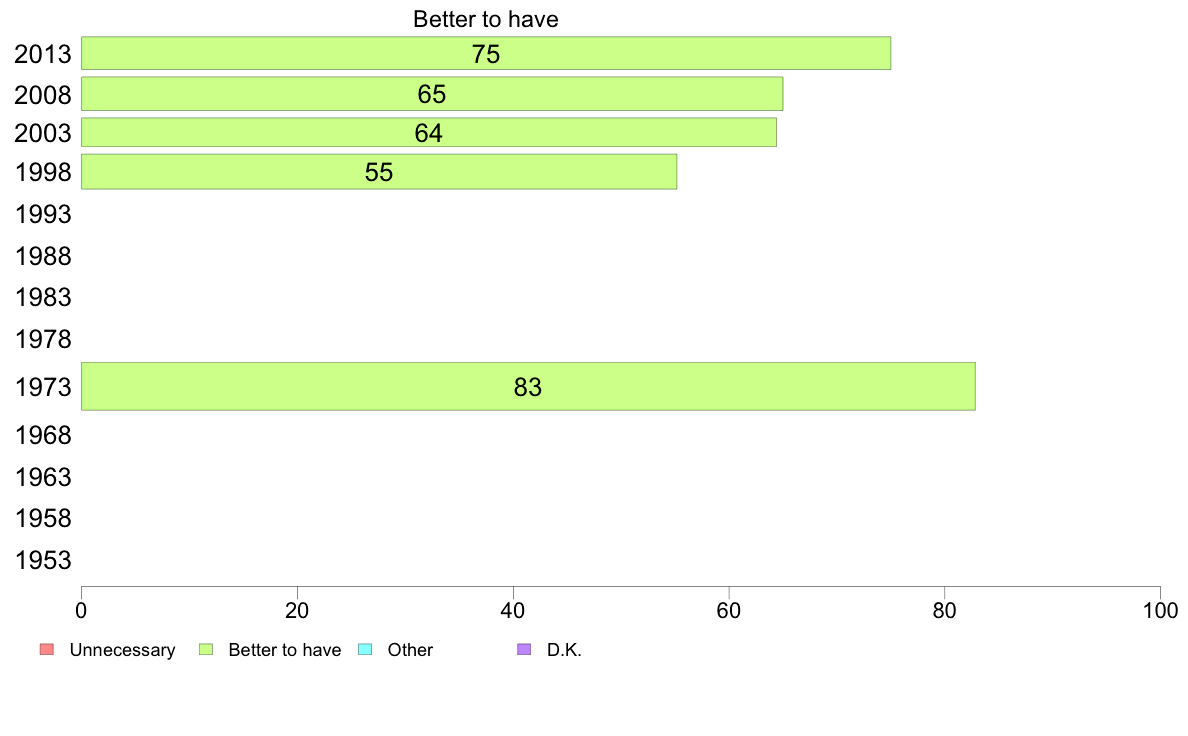Click the Unnecessary legend label
Screen dimensions: 1188x736
(122, 650)
